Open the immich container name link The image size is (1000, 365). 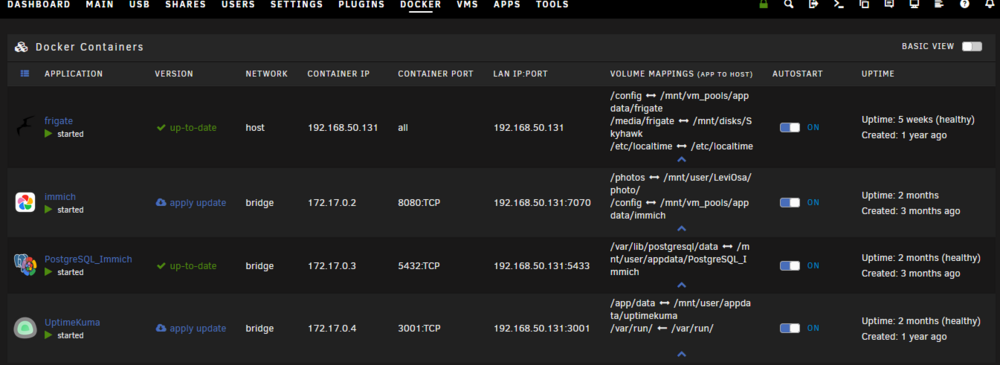pyautogui.click(x=60, y=197)
